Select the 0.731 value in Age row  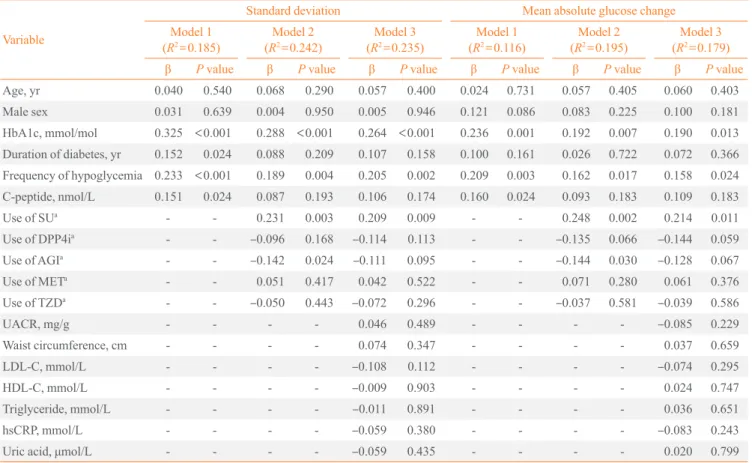pyautogui.click(x=521, y=91)
